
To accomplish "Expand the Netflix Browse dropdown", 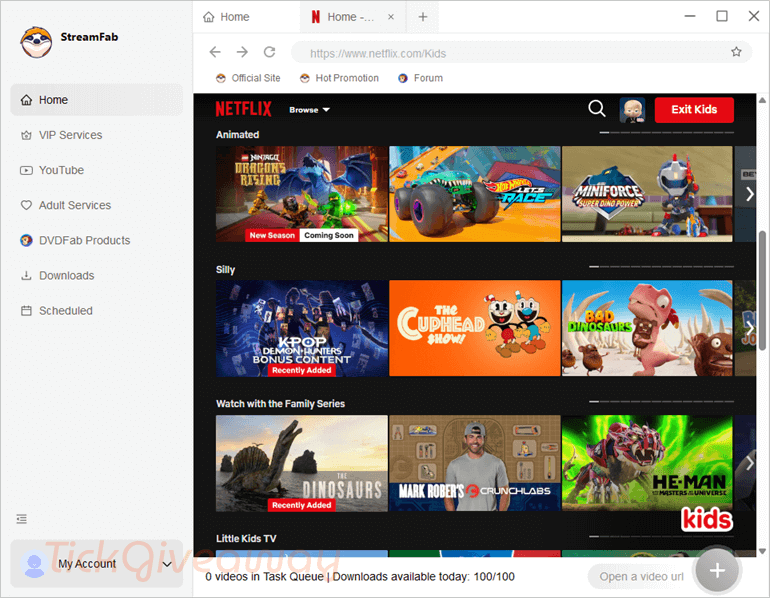I will 309,110.
